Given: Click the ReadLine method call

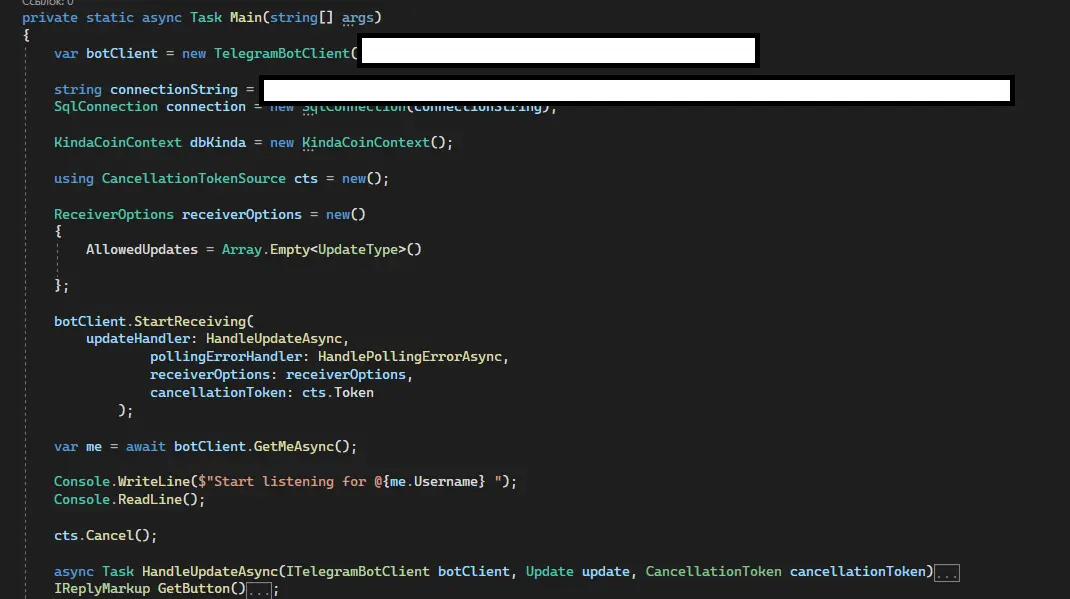Looking at the screenshot, I should 149,499.
